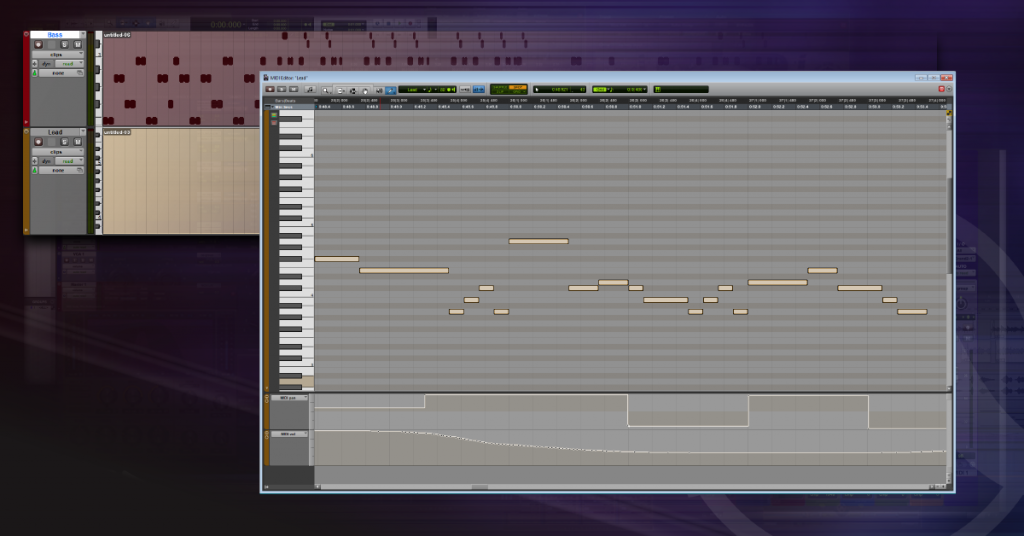Open the MIDI pan lane selector
The width and height of the screenshot is (1024, 536).
coord(288,398)
